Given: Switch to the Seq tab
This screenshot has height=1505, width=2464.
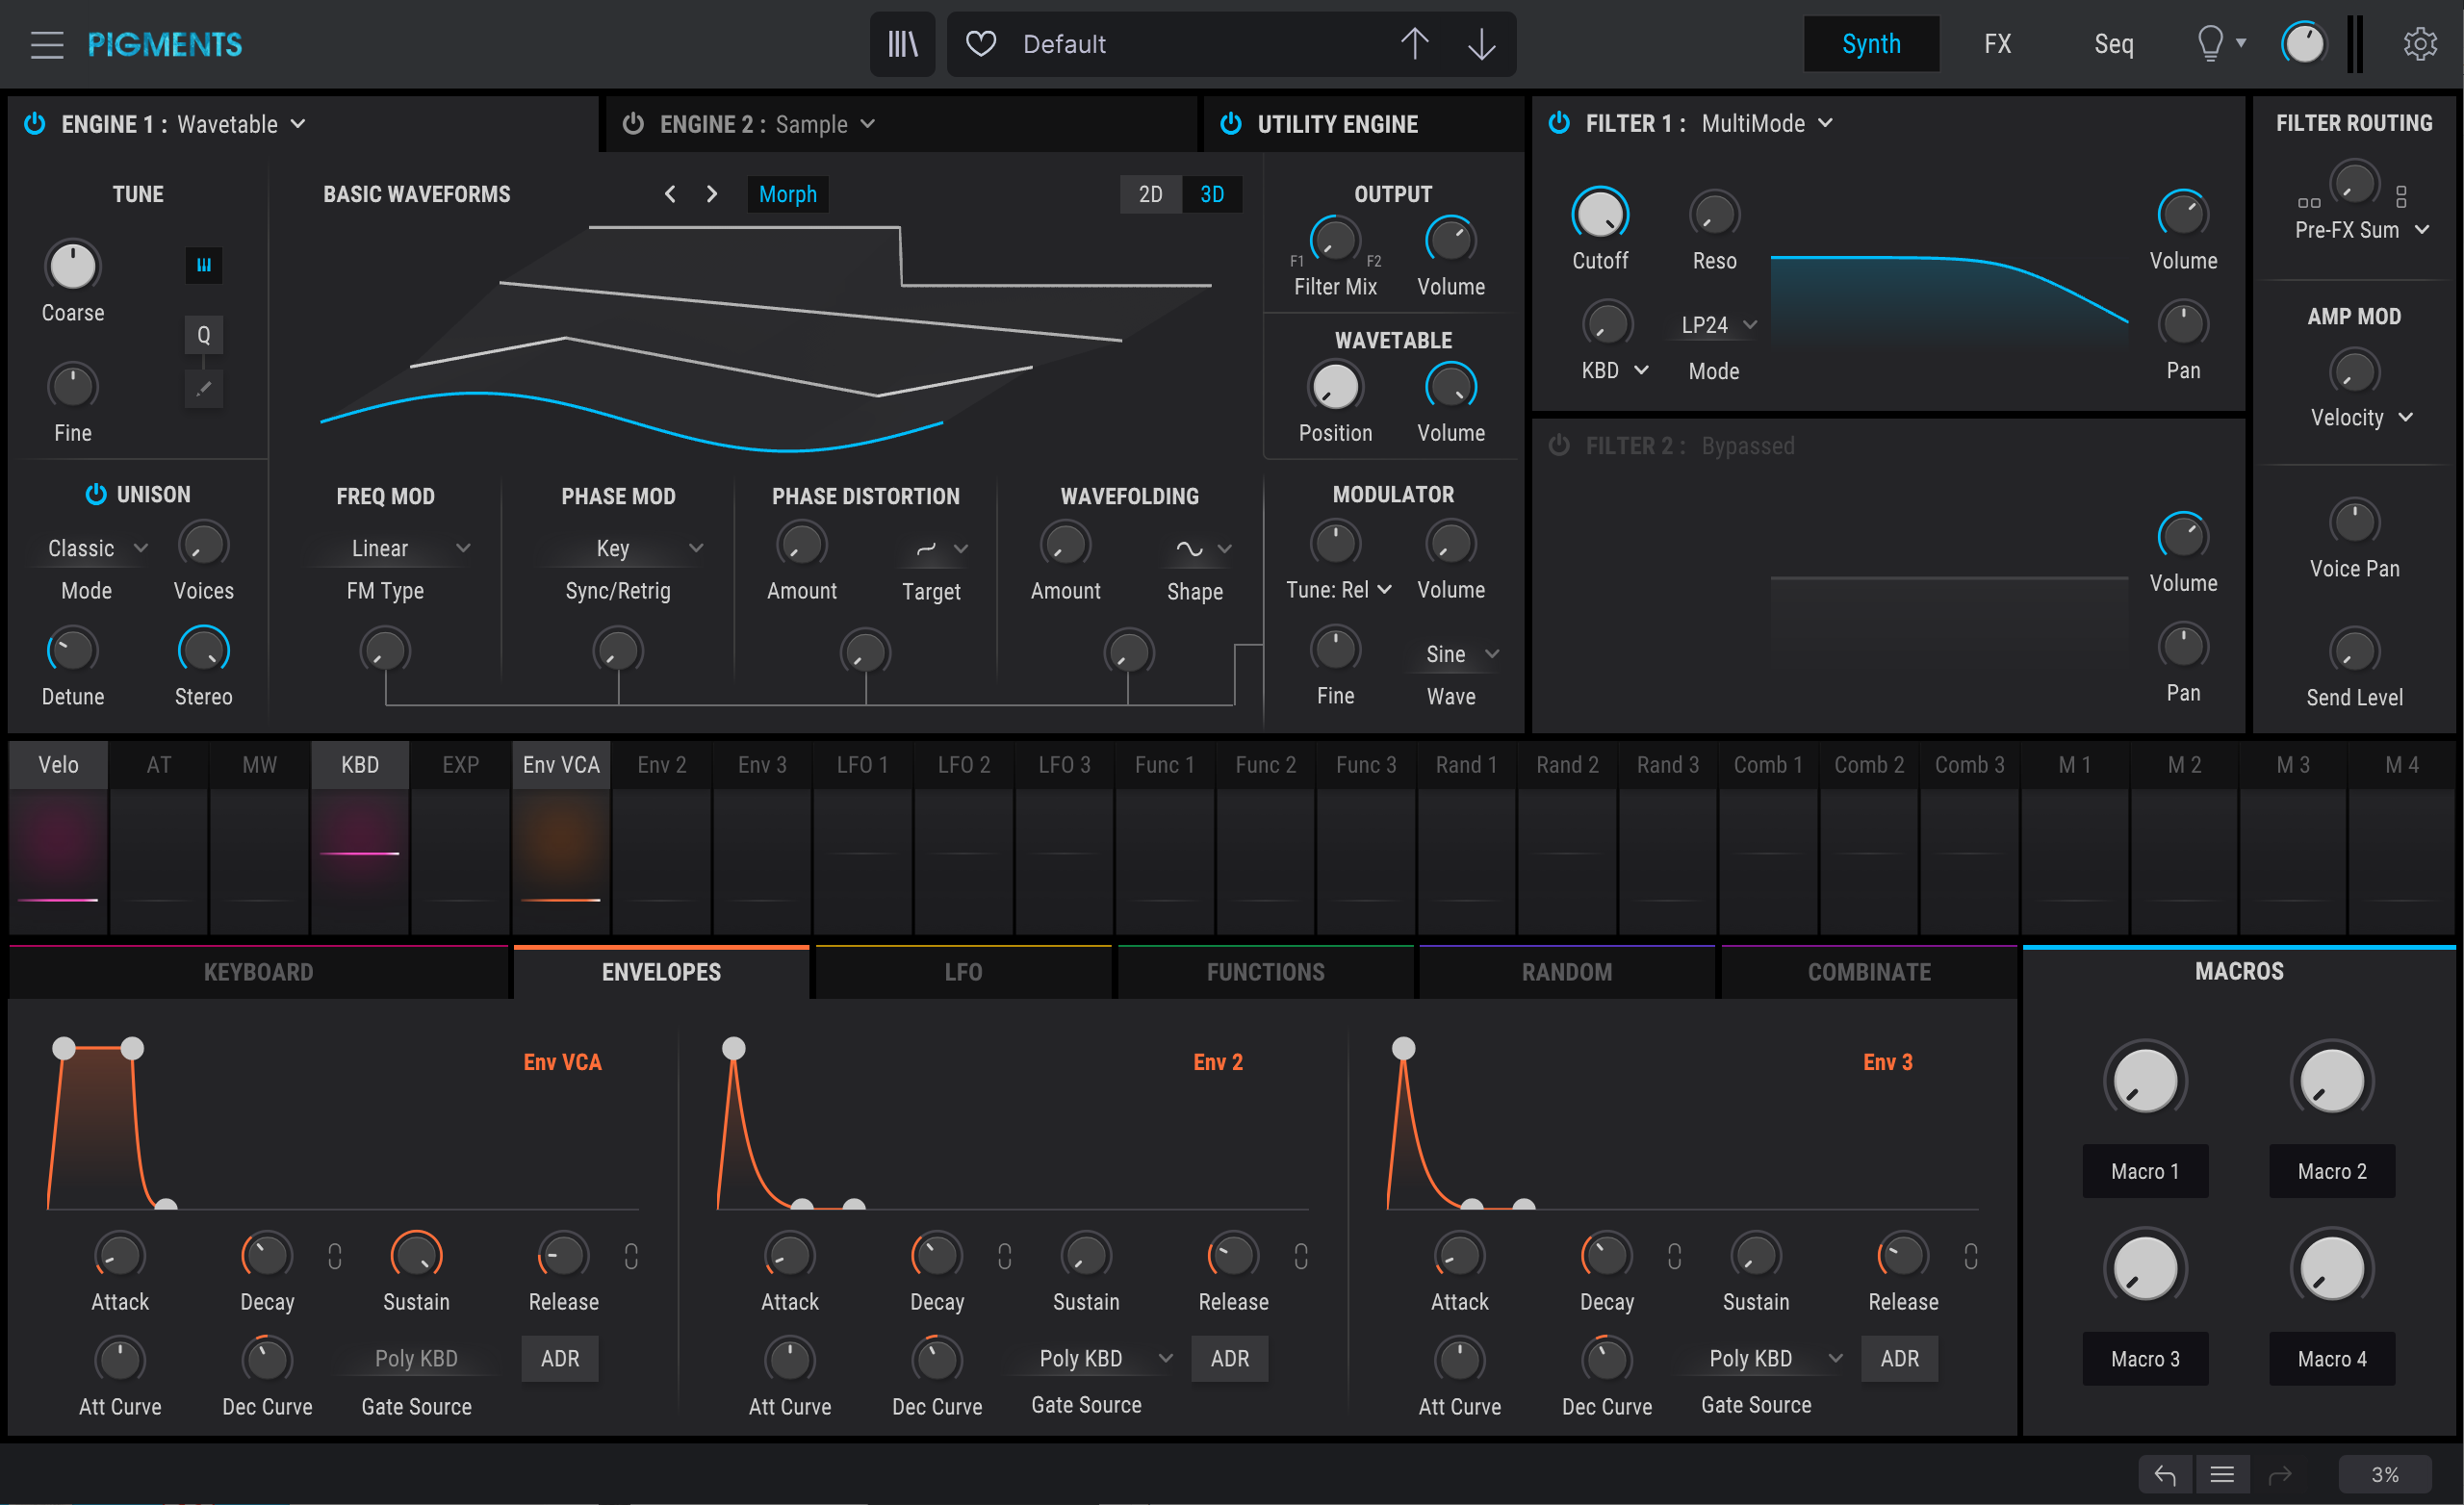Looking at the screenshot, I should (2113, 44).
